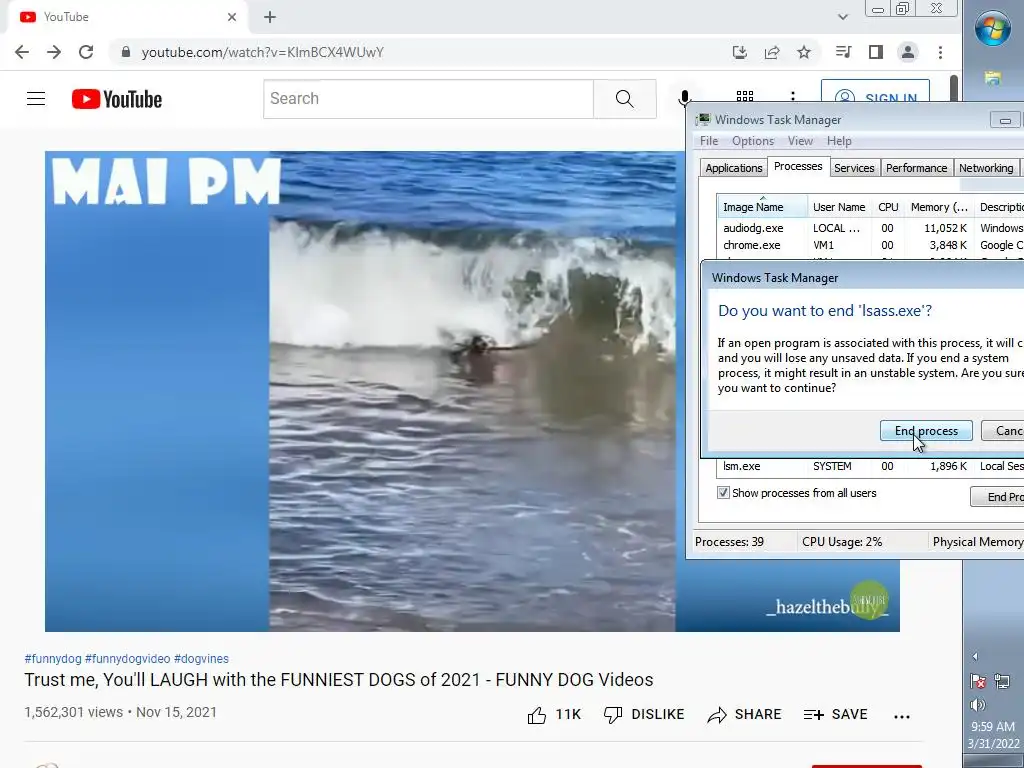Close the YouTube tab
Screen dimensions: 1024x768
pos(232,17)
